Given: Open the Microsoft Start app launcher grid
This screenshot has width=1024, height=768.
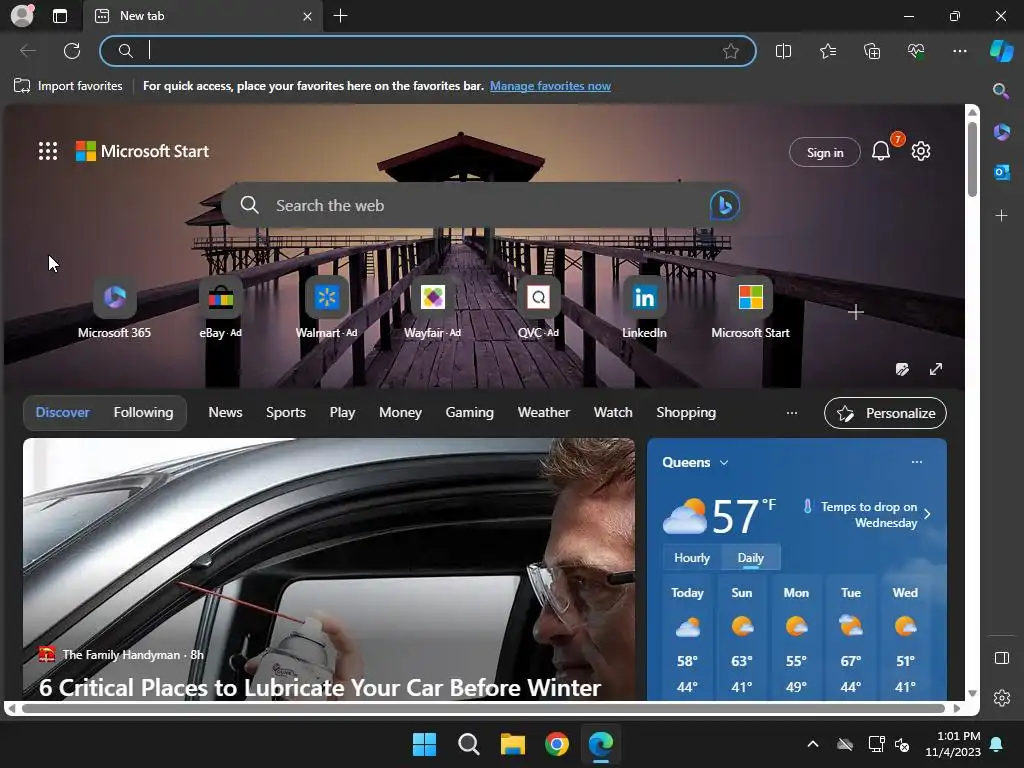Looking at the screenshot, I should [48, 151].
